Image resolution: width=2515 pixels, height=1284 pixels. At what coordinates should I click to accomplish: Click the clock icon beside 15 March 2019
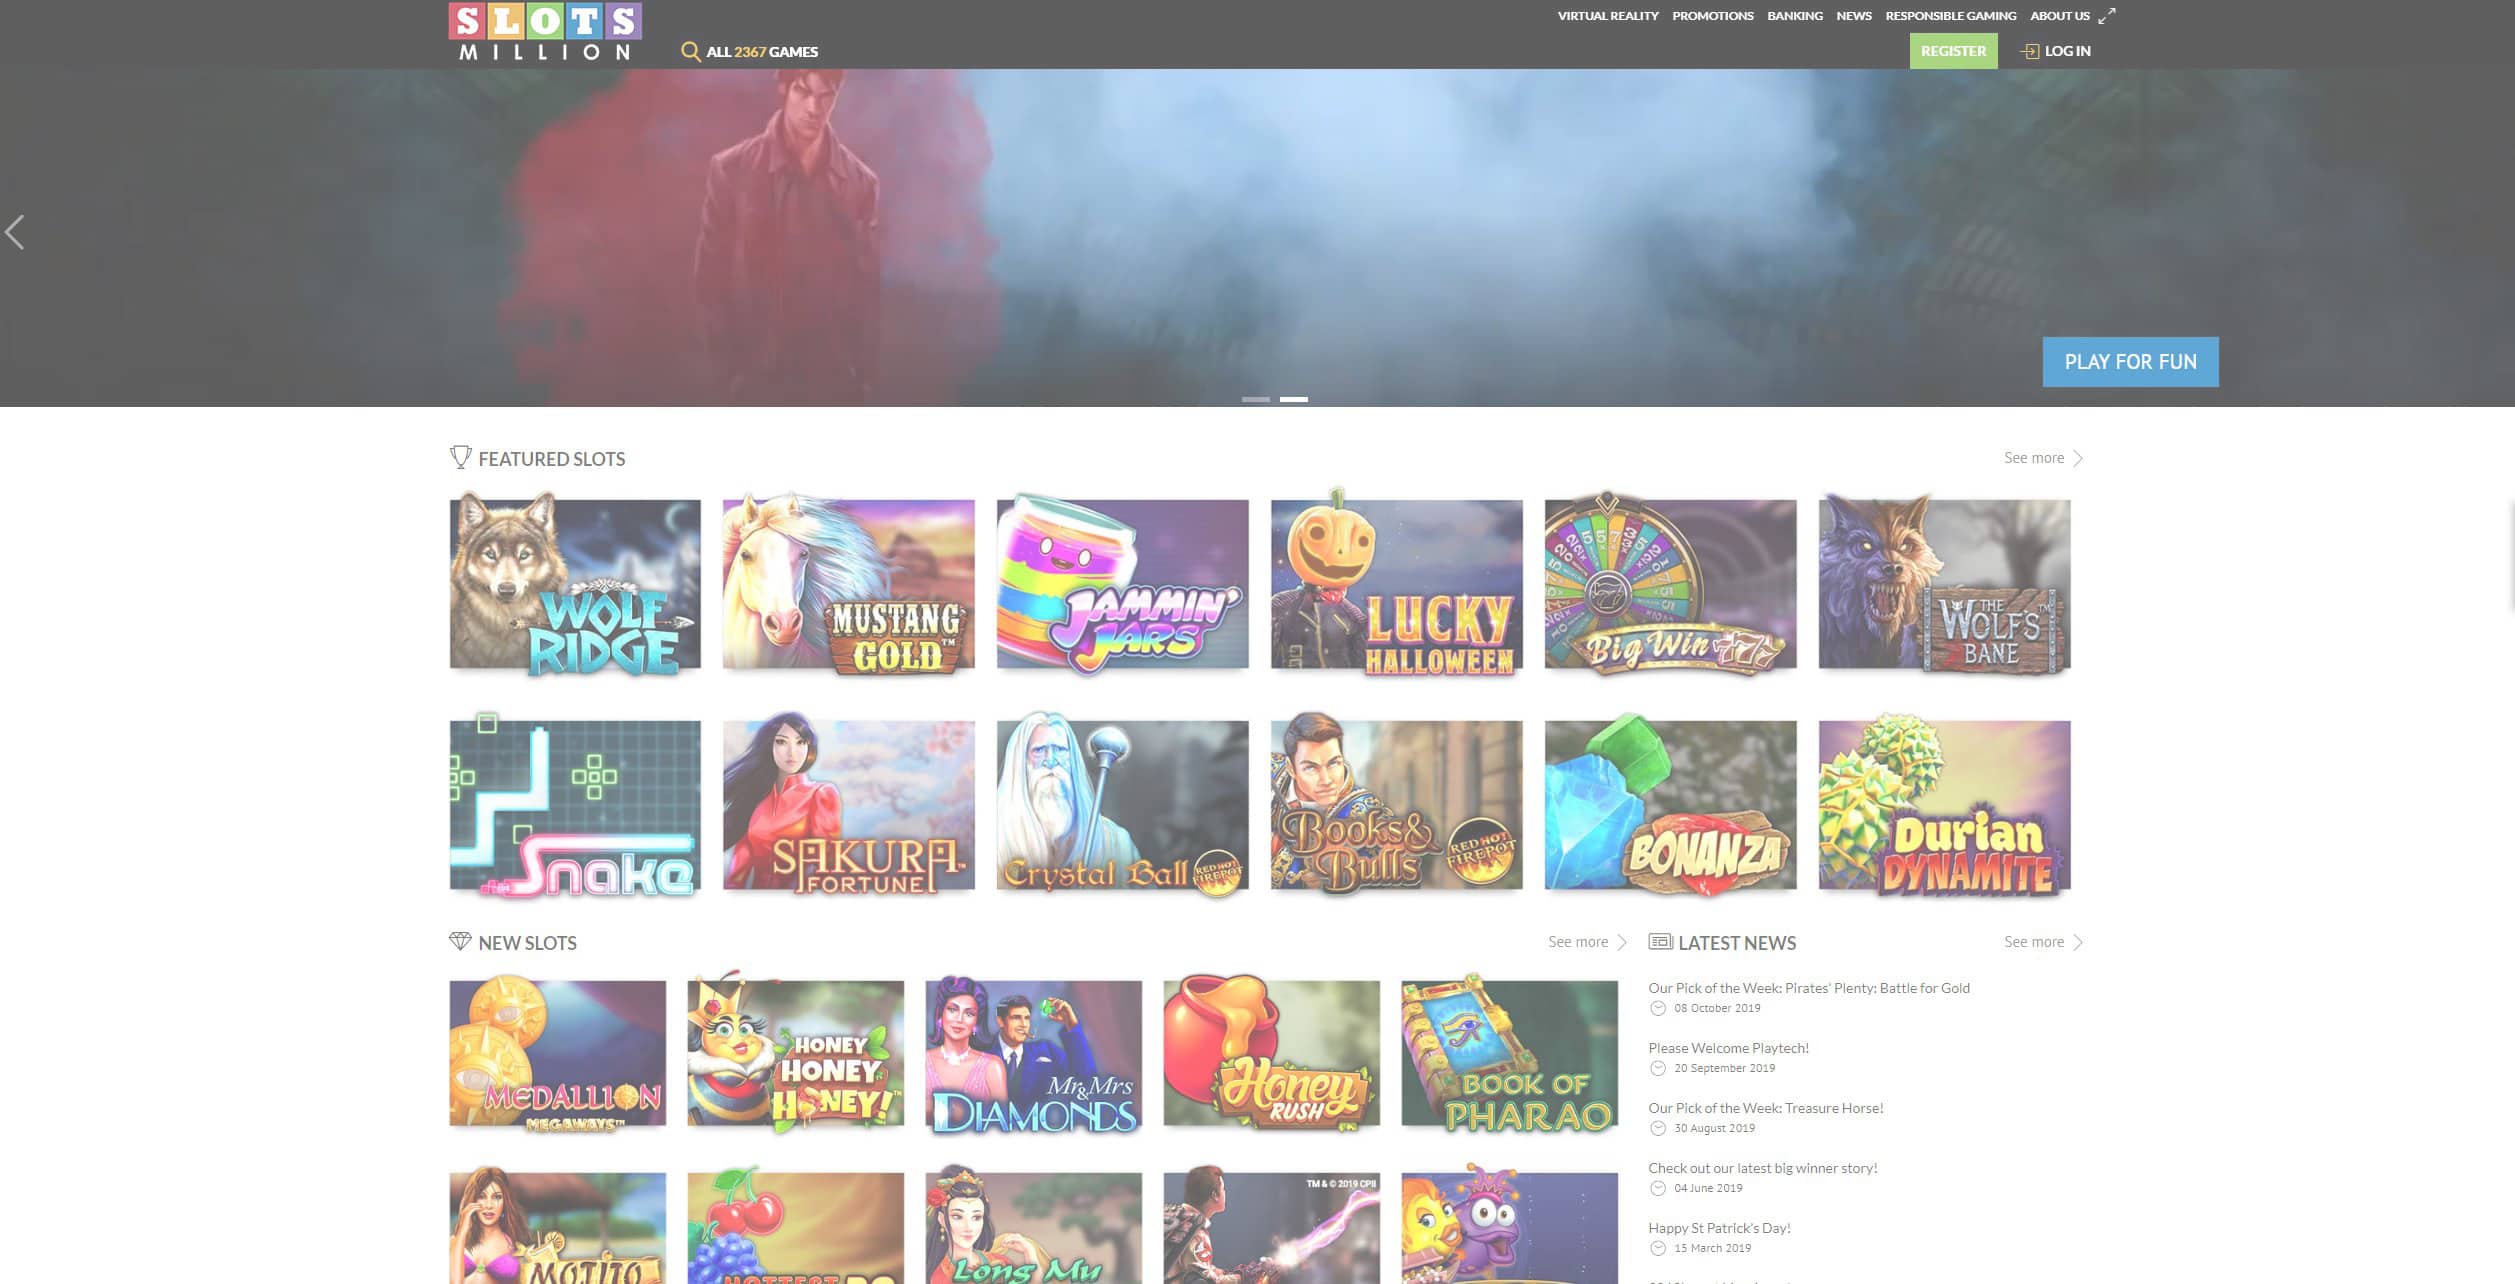click(1657, 1248)
